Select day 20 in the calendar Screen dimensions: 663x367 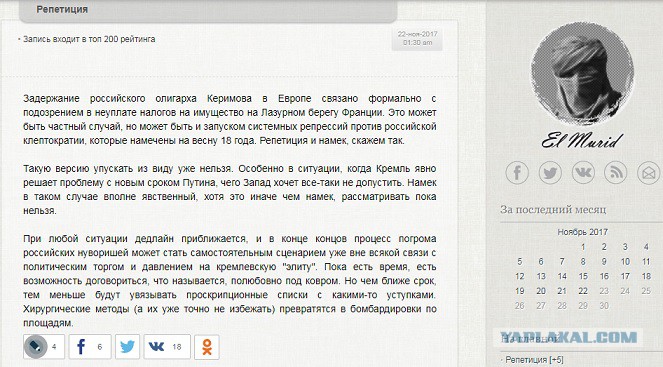point(541,291)
